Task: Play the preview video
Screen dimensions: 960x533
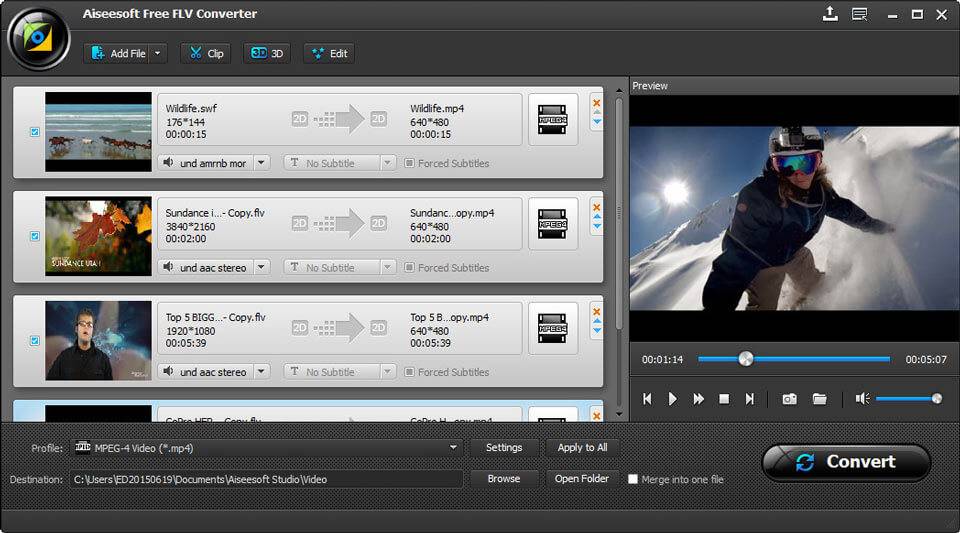Action: click(x=672, y=399)
